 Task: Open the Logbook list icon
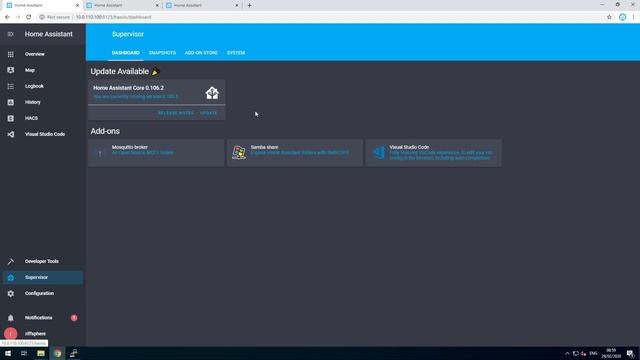(11, 86)
